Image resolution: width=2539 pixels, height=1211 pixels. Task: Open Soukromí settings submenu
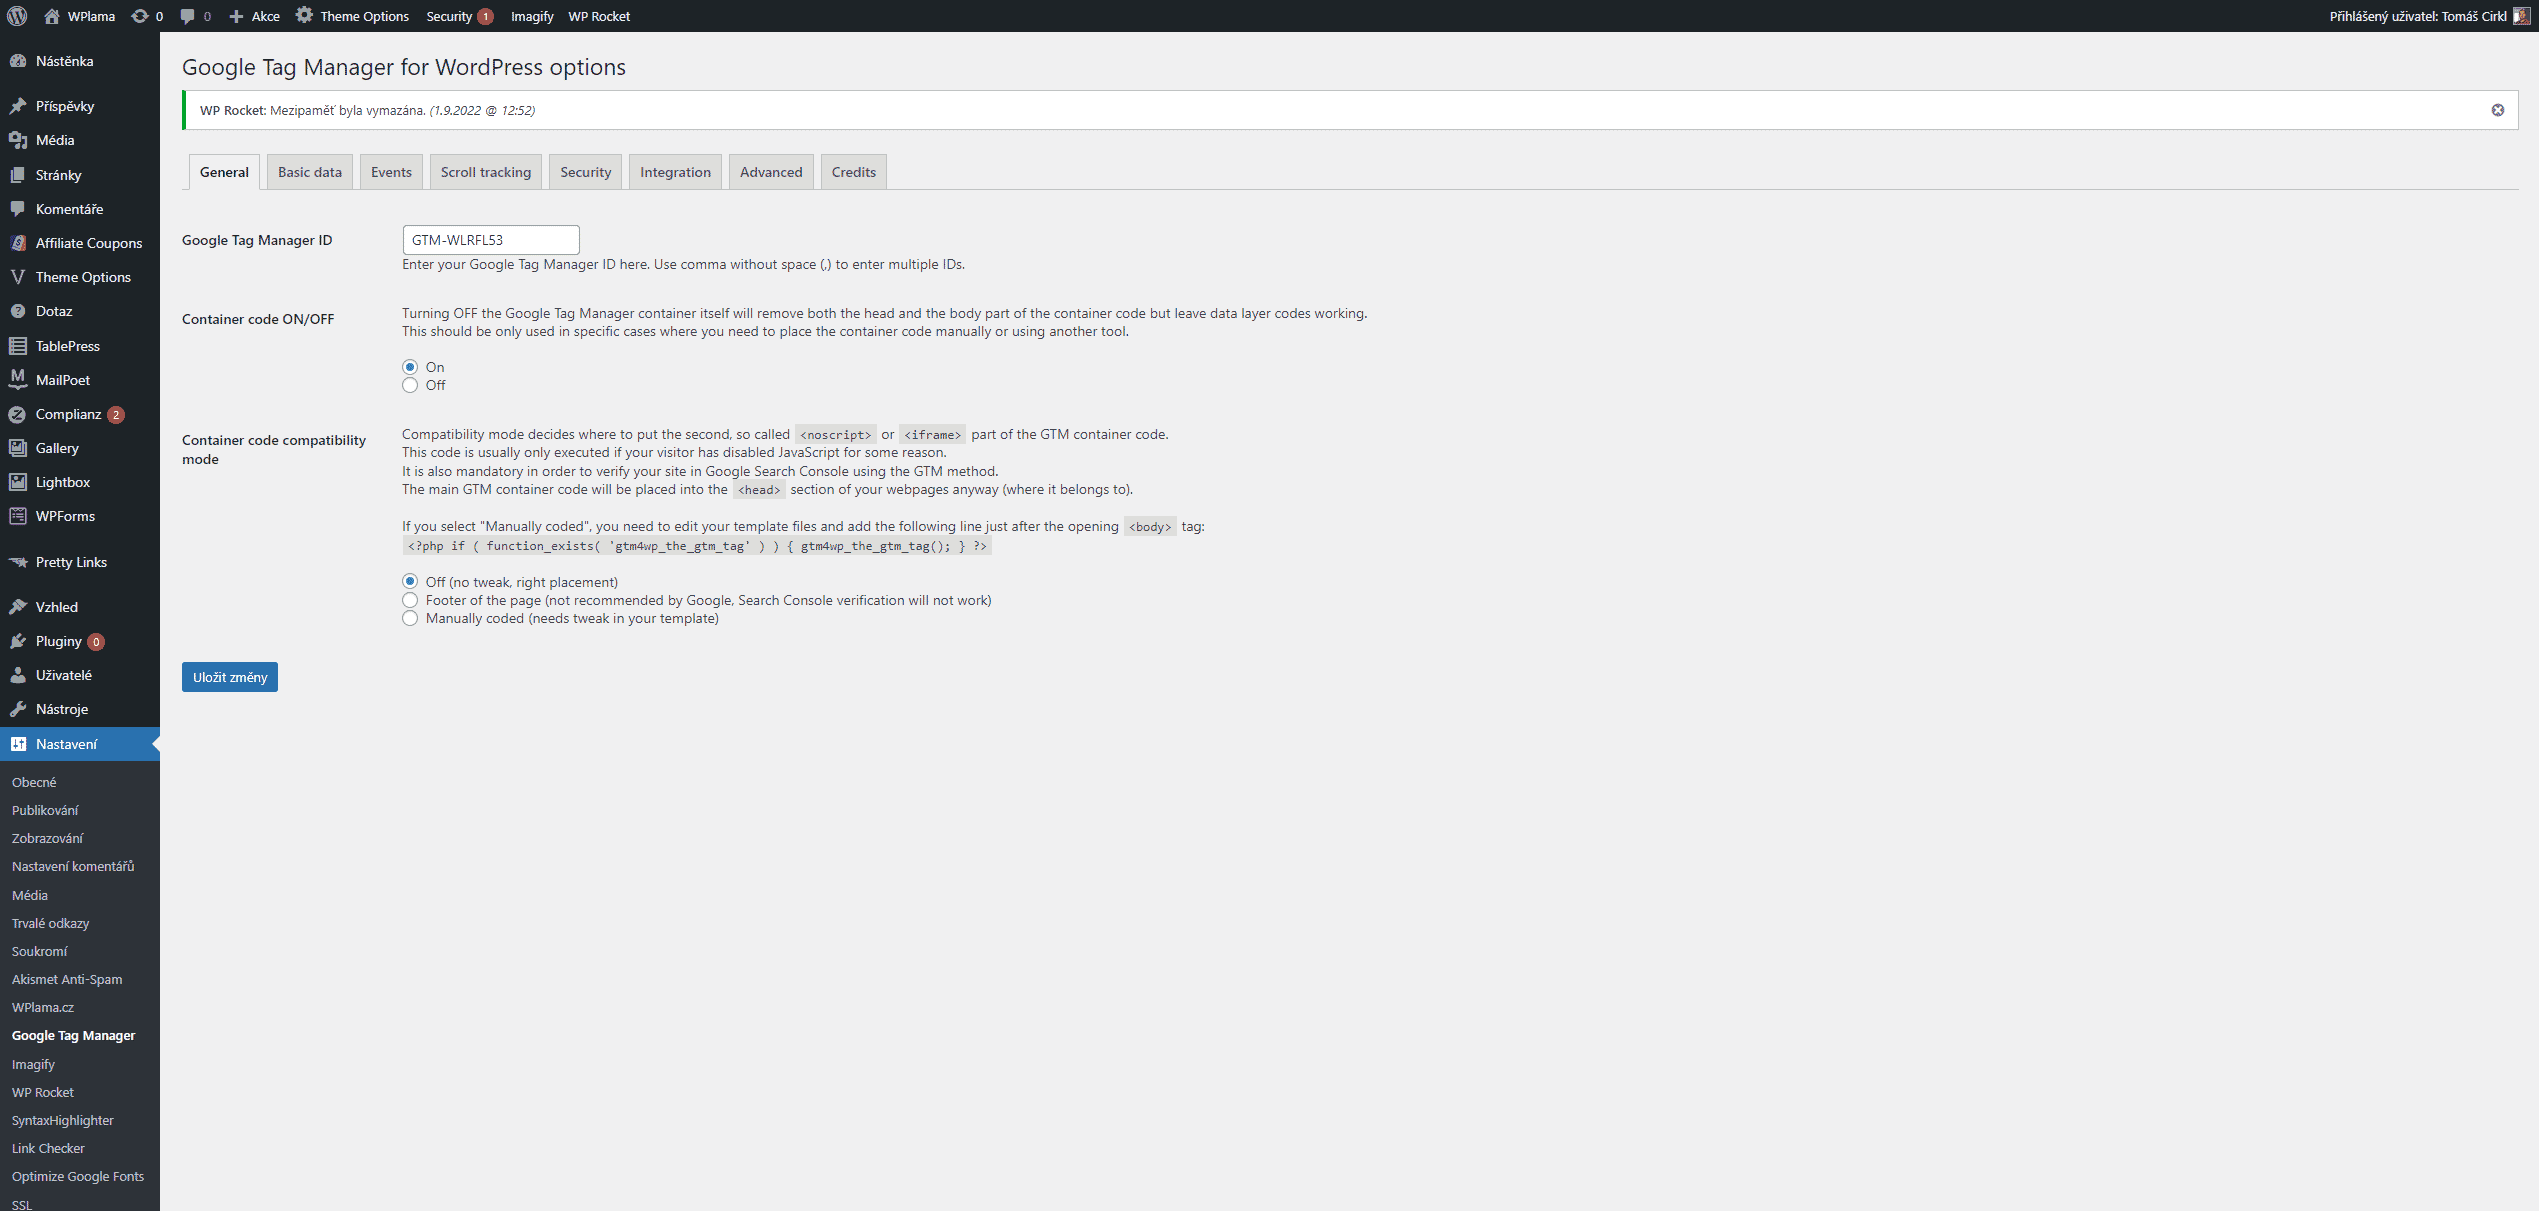[40, 951]
